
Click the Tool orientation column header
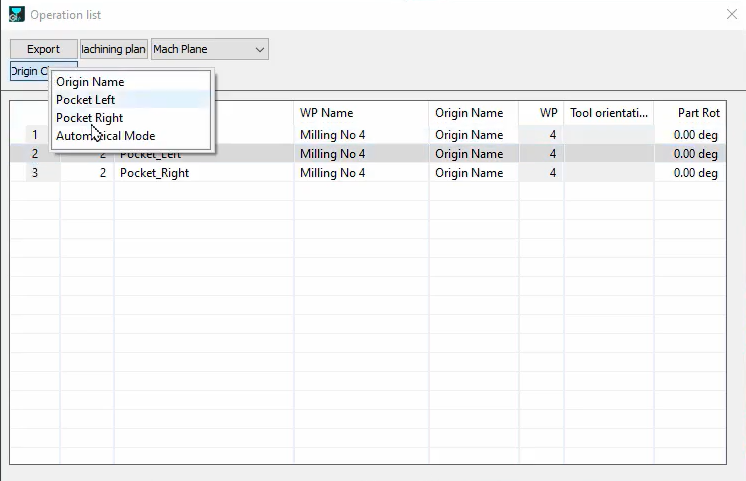tap(609, 113)
